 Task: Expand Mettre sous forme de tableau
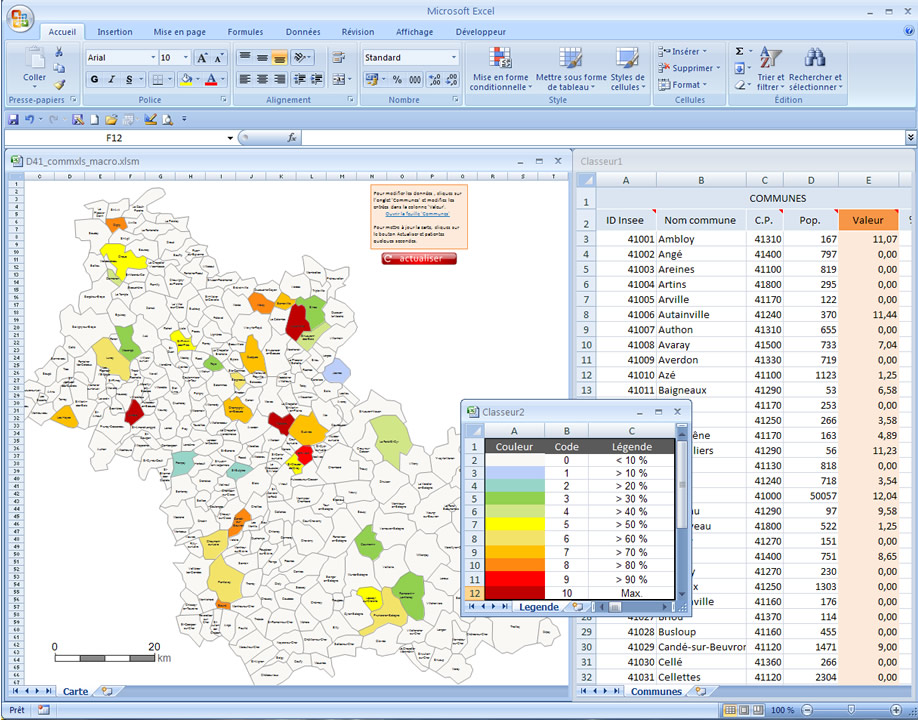pyautogui.click(x=571, y=69)
